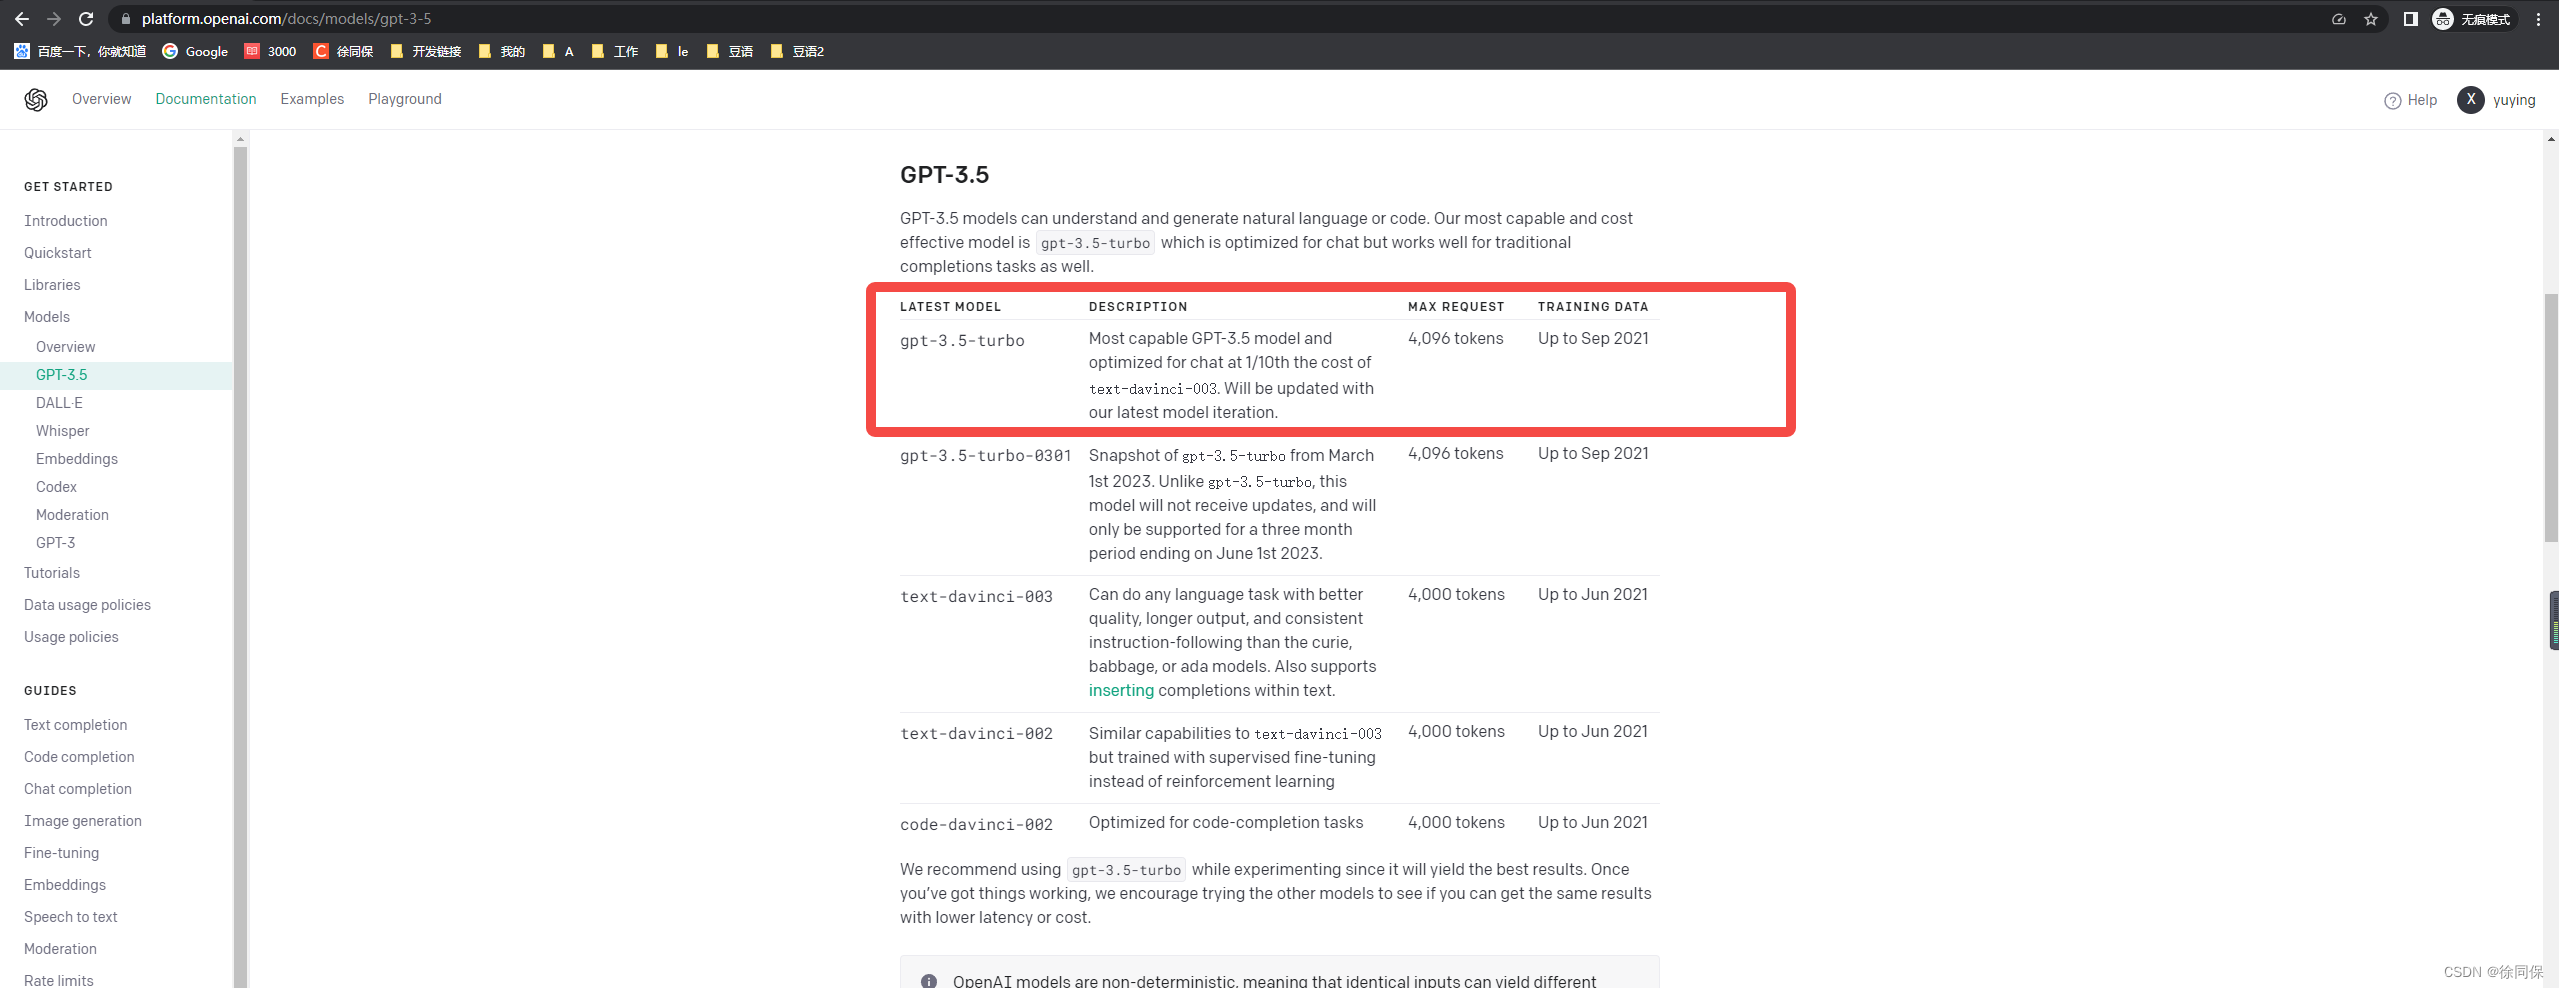Click the address bar URL
The width and height of the screenshot is (2559, 988).
pos(286,19)
